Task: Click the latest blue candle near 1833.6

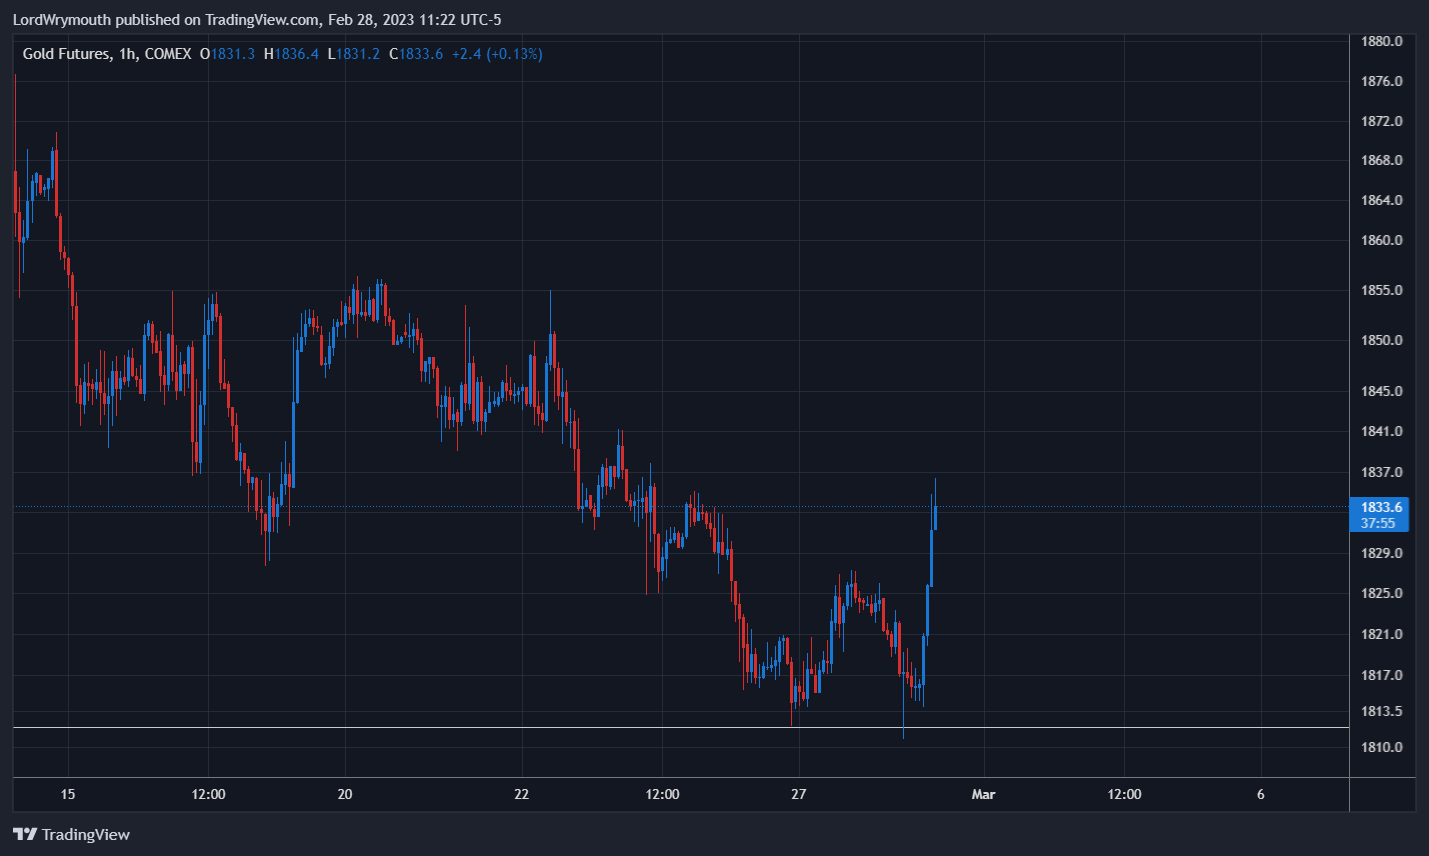Action: [935, 516]
